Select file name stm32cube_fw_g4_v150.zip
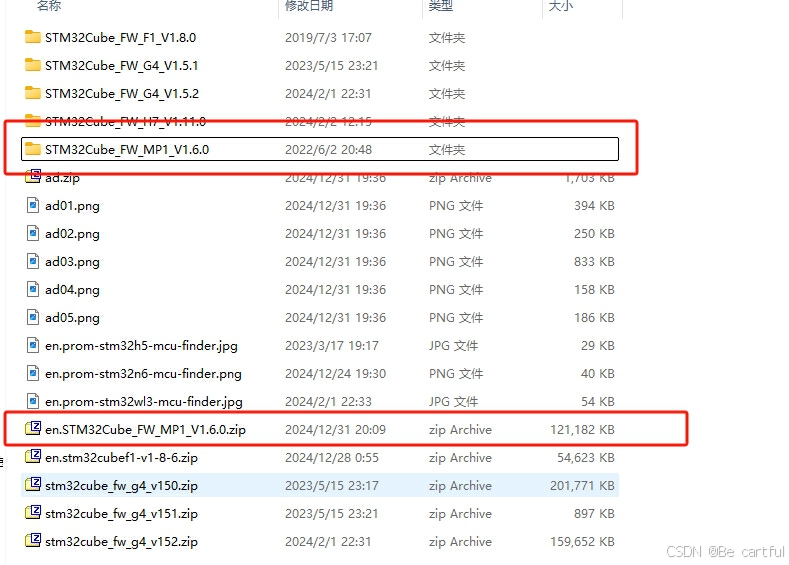 pos(121,486)
